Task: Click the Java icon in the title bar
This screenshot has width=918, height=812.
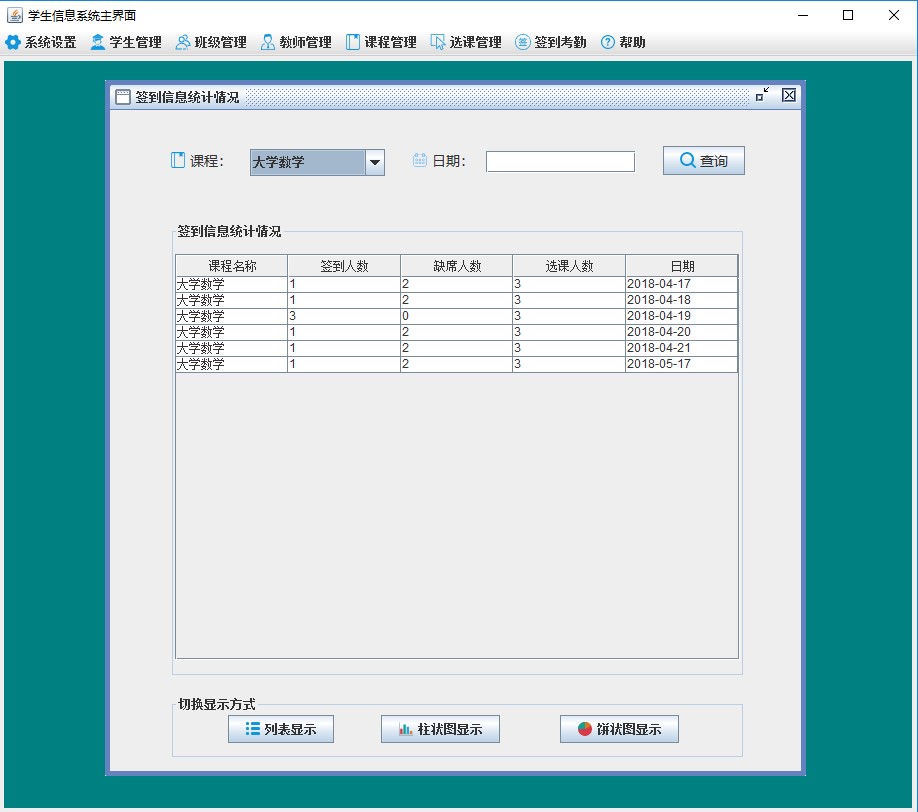Action: pyautogui.click(x=15, y=15)
